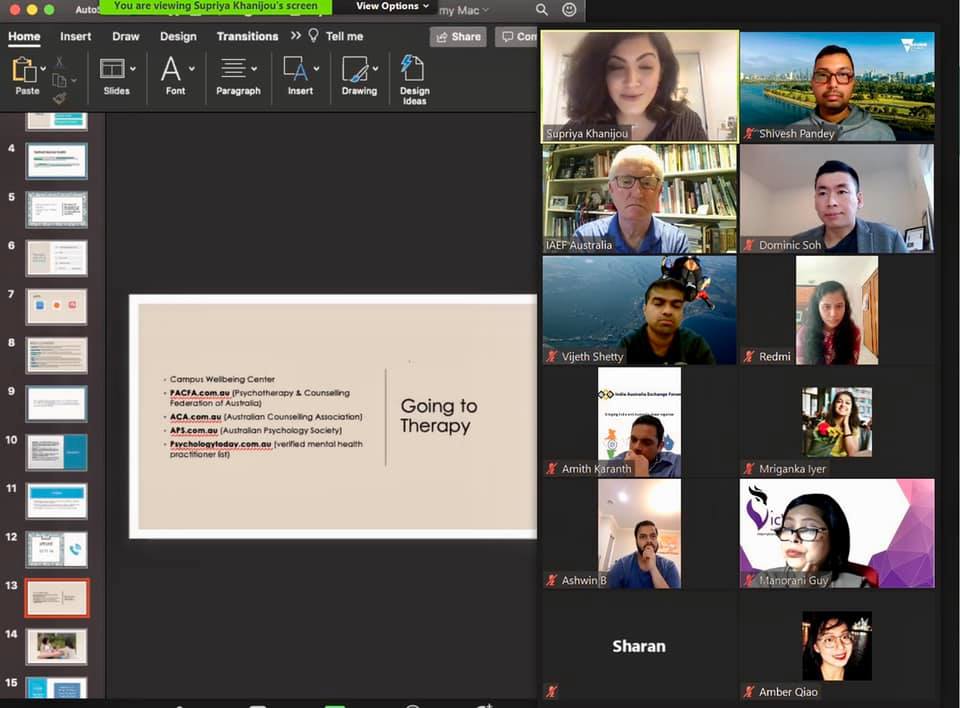The image size is (960, 708).
Task: Select slide 14 thumbnail
Action: [x=57, y=646]
